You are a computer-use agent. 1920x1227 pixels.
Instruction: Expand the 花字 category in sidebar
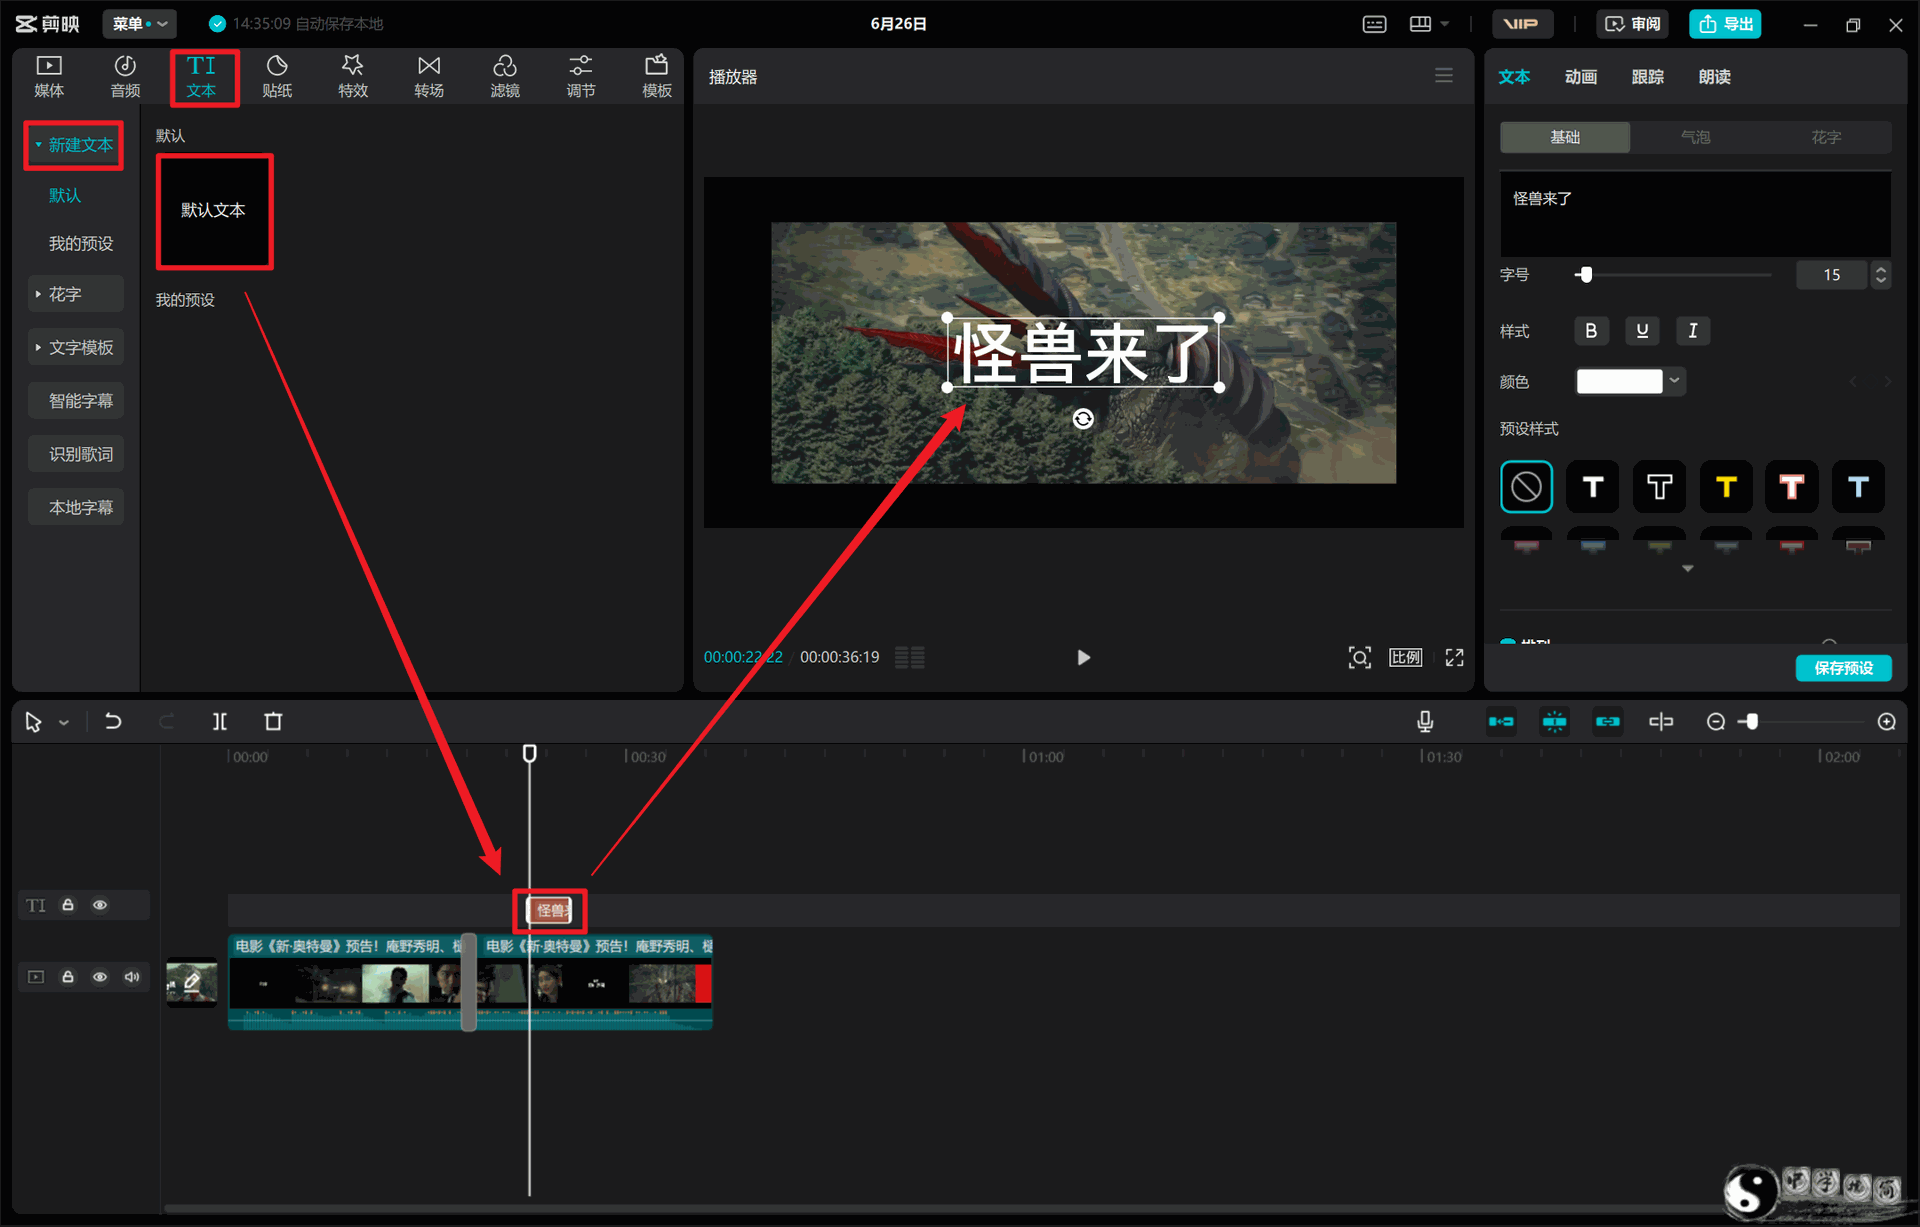(75, 294)
